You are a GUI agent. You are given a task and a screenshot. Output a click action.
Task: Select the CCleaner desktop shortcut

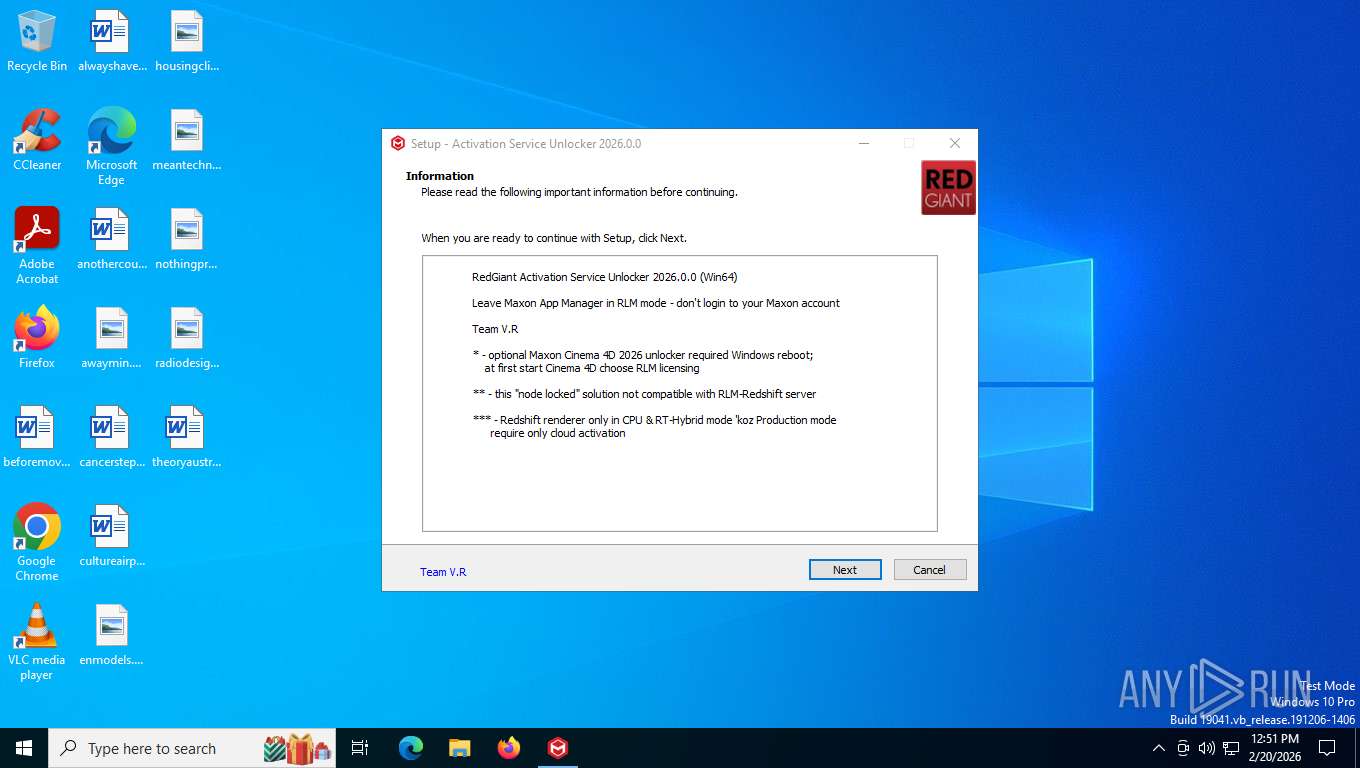tap(37, 141)
